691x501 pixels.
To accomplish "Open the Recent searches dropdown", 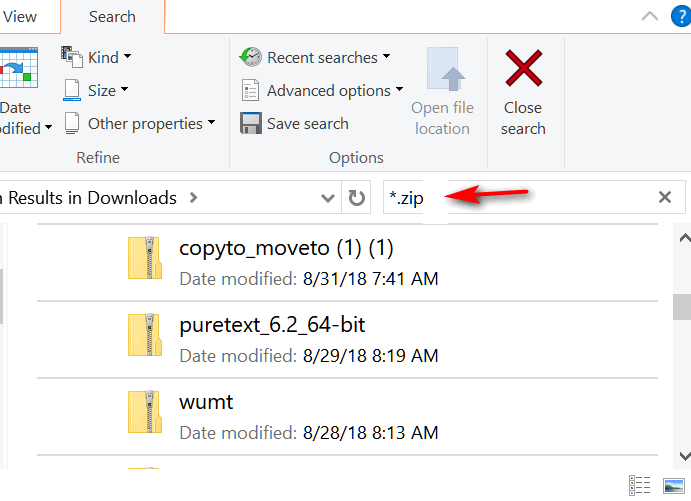I will pos(386,56).
